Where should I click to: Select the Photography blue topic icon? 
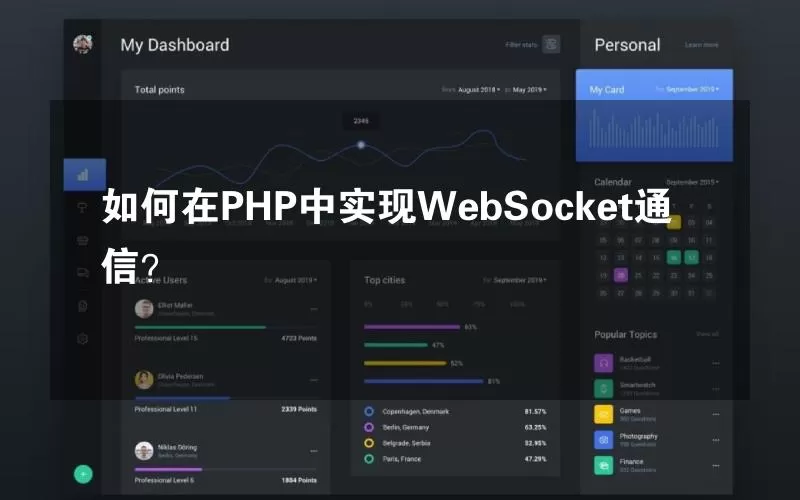[x=604, y=440]
